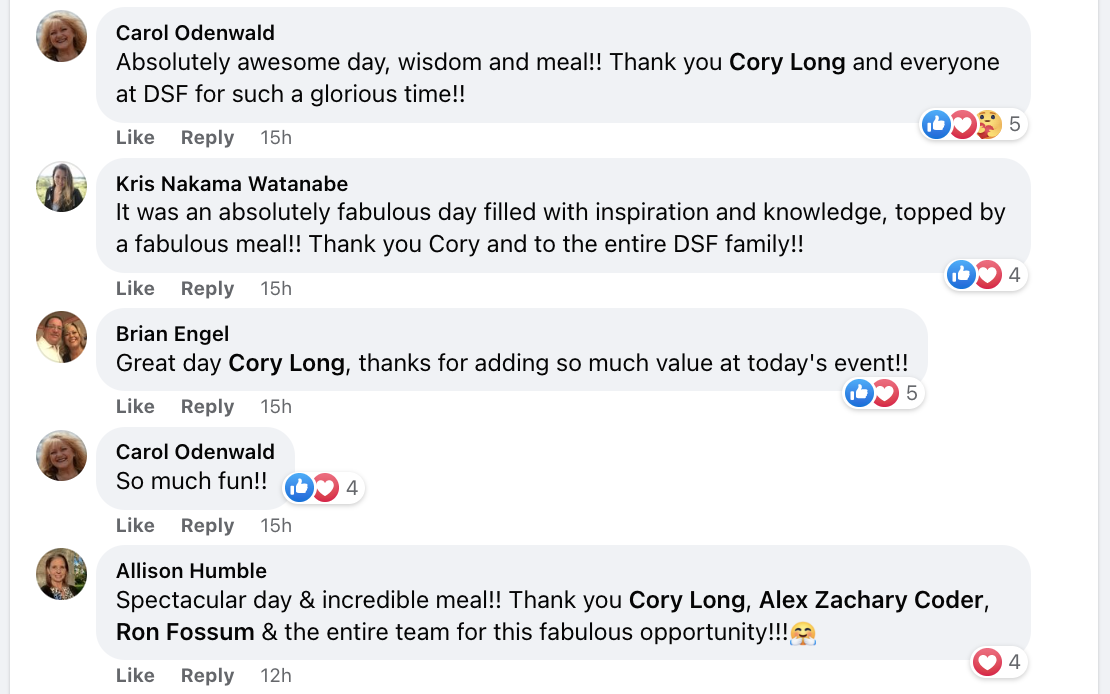This screenshot has width=1110, height=694.
Task: Click the care reaction emoji on Carol's first comment
Action: [x=988, y=124]
